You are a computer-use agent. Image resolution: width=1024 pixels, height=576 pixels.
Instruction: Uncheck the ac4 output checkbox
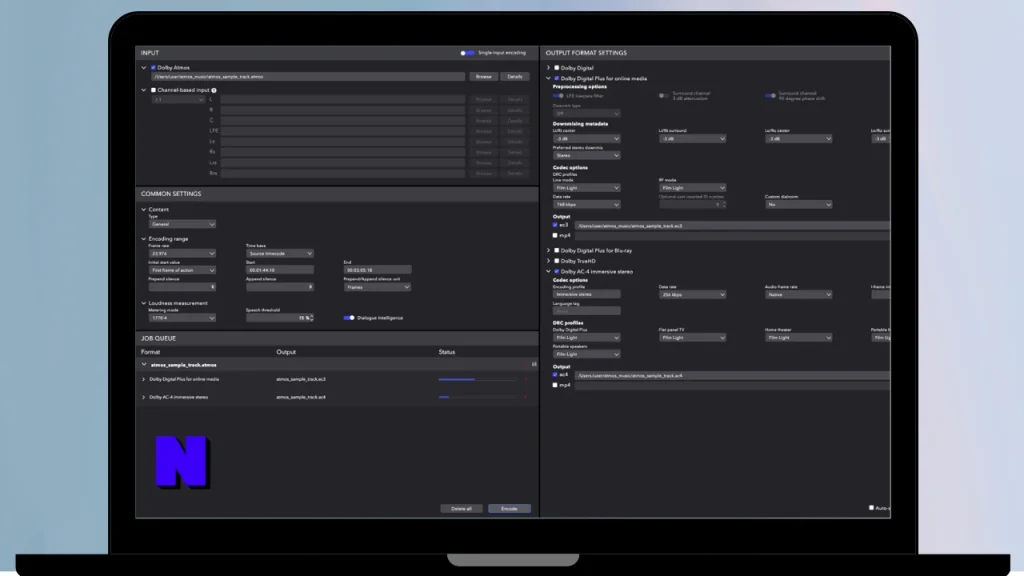[555, 375]
